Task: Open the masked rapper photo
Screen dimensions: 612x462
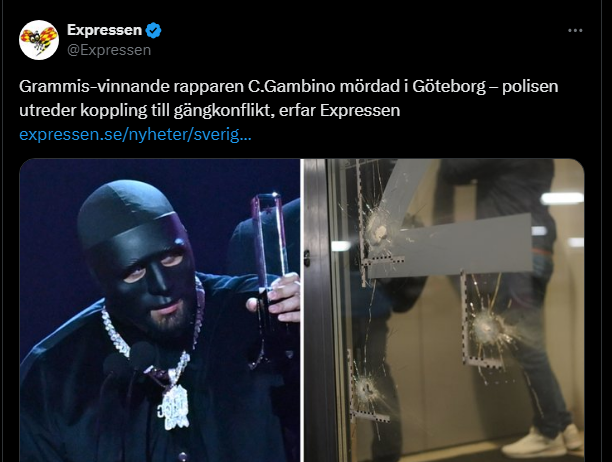Action: pyautogui.click(x=160, y=310)
